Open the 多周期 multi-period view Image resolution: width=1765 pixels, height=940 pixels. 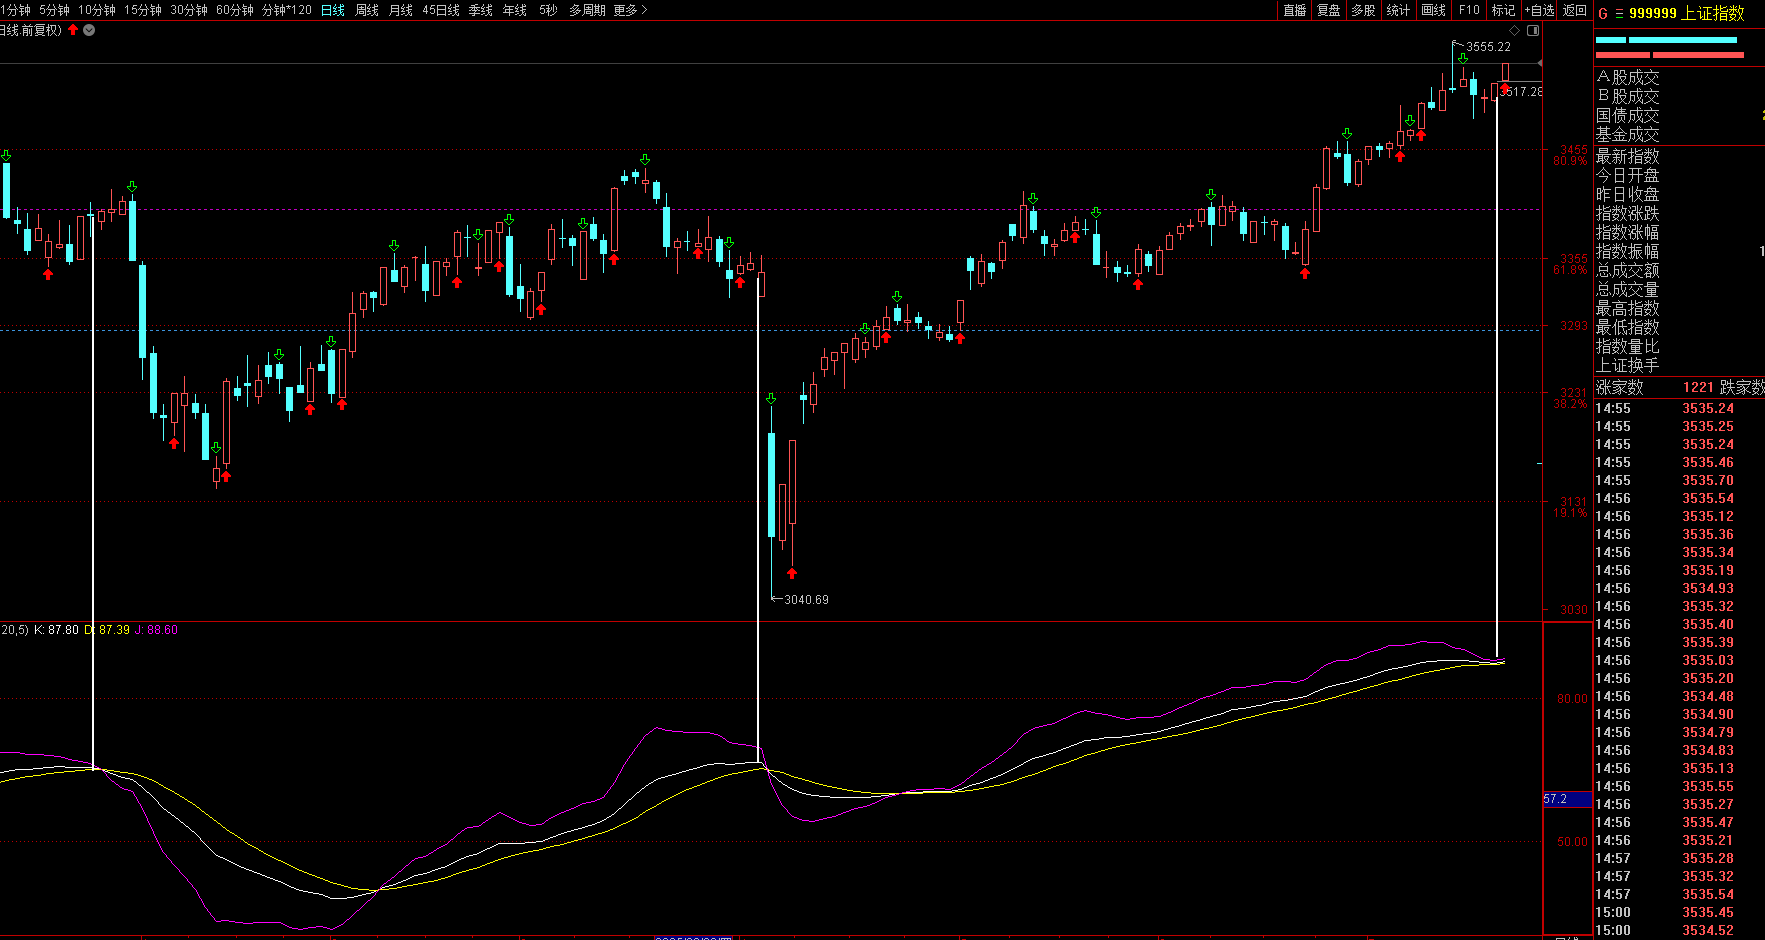[587, 10]
